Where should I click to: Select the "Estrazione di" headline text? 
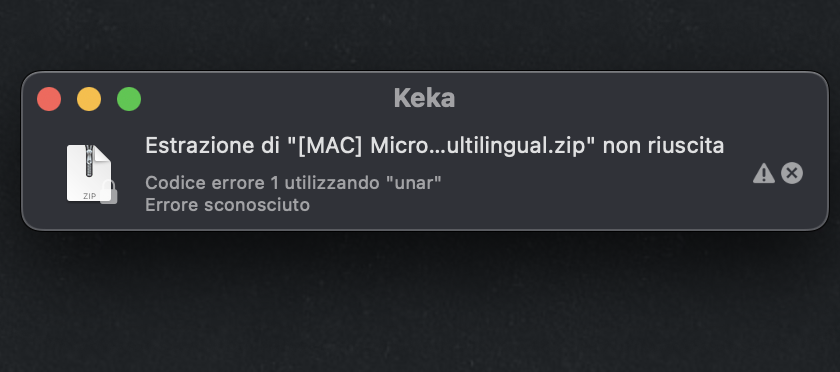212,145
